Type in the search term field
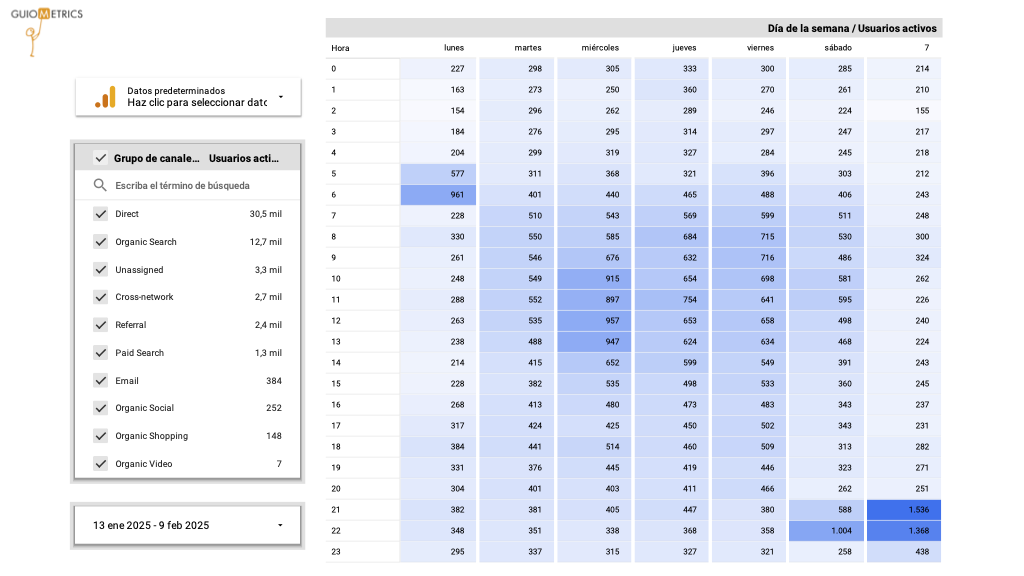The image size is (1024, 576). [195, 186]
